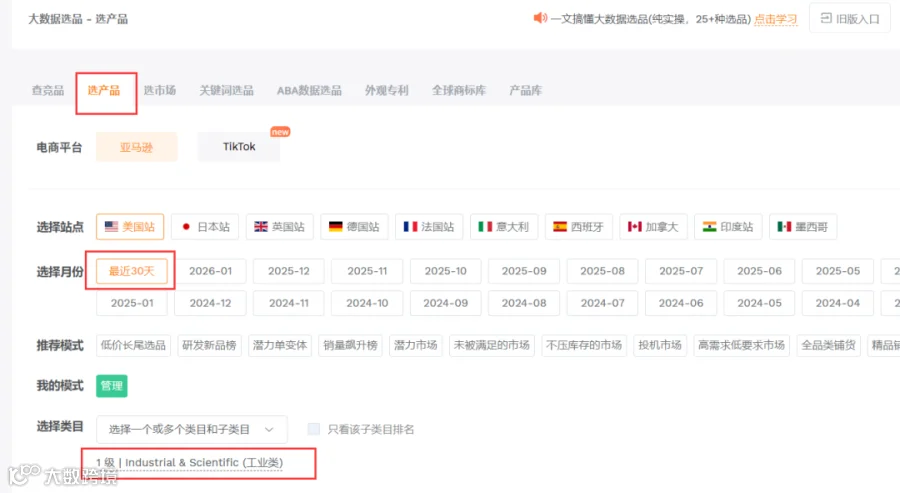Select the 最近30天 month option

tap(131, 271)
